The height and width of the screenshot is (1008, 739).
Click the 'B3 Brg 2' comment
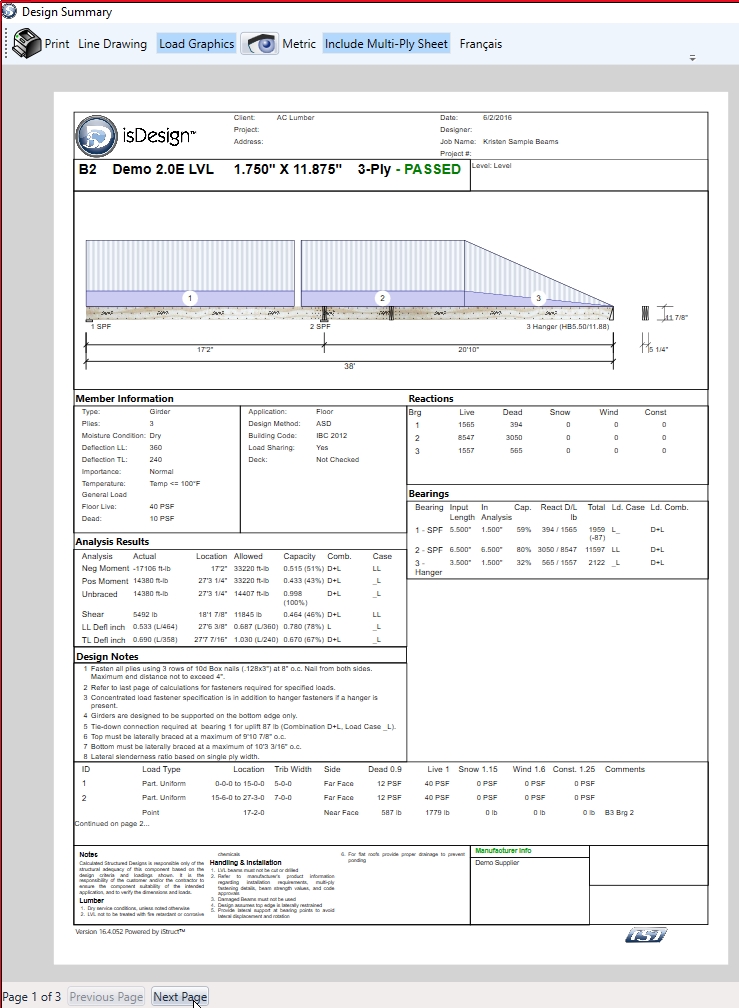pos(619,813)
